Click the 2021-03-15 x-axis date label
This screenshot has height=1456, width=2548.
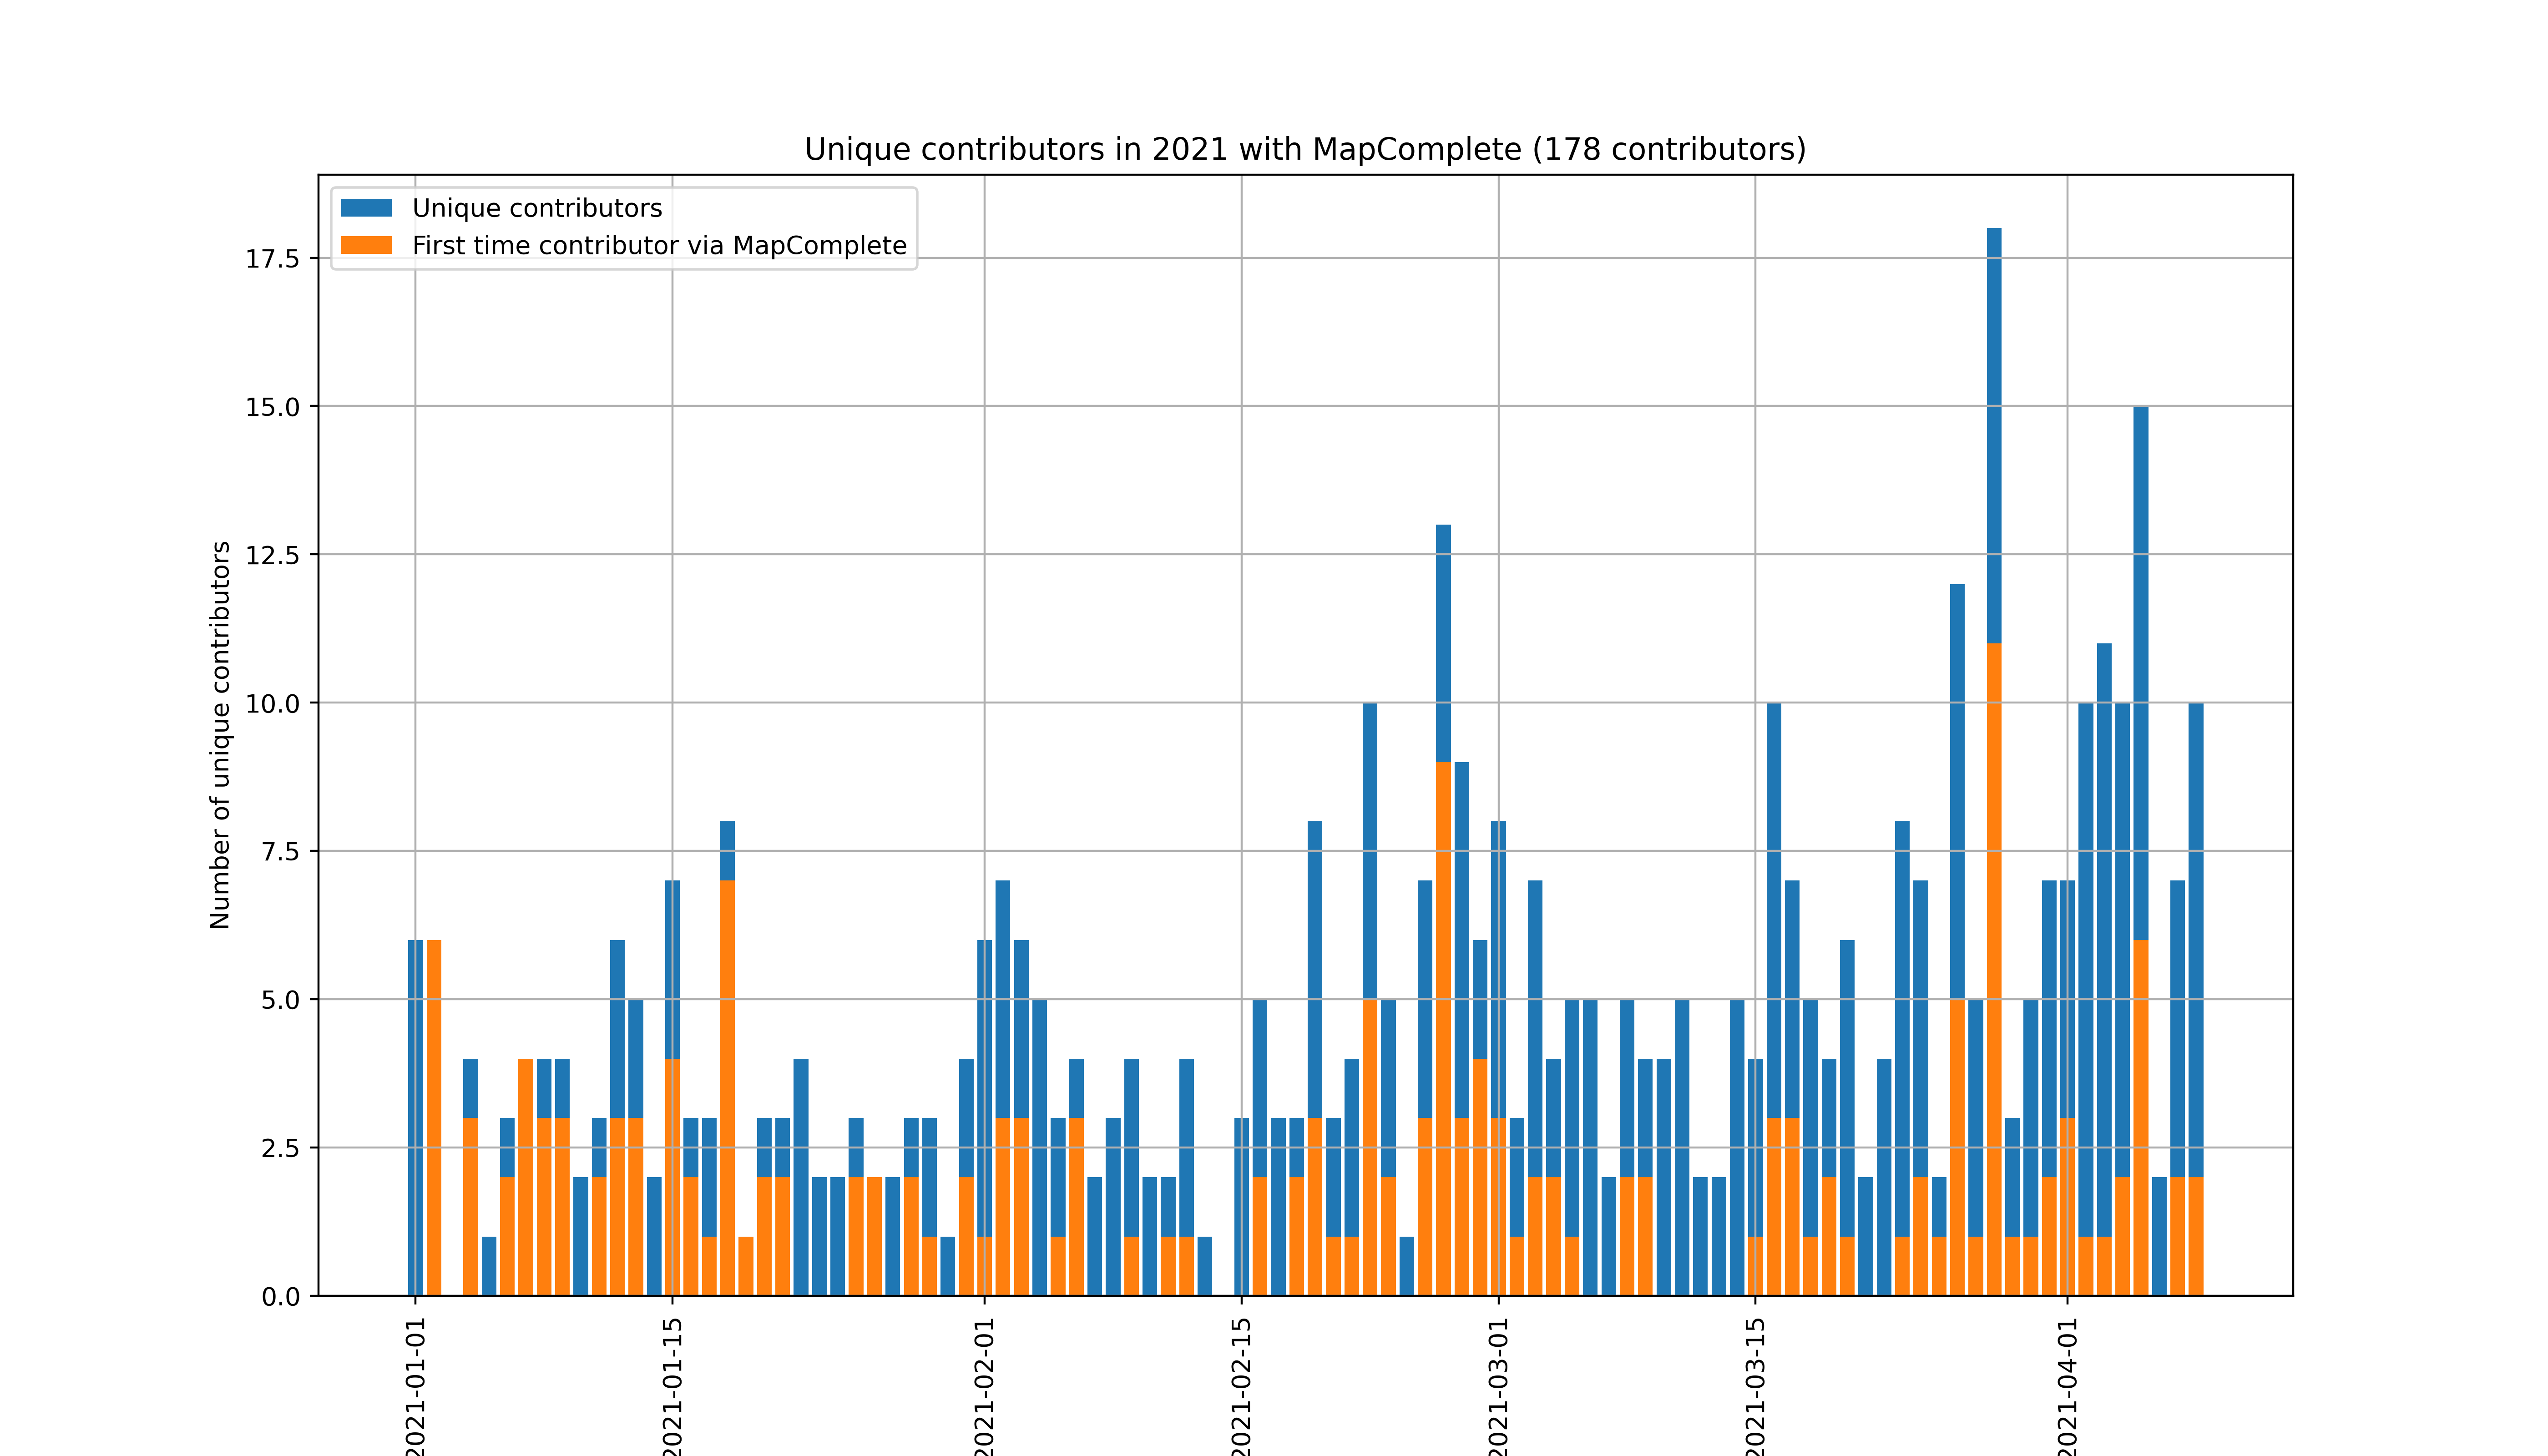(1756, 1386)
